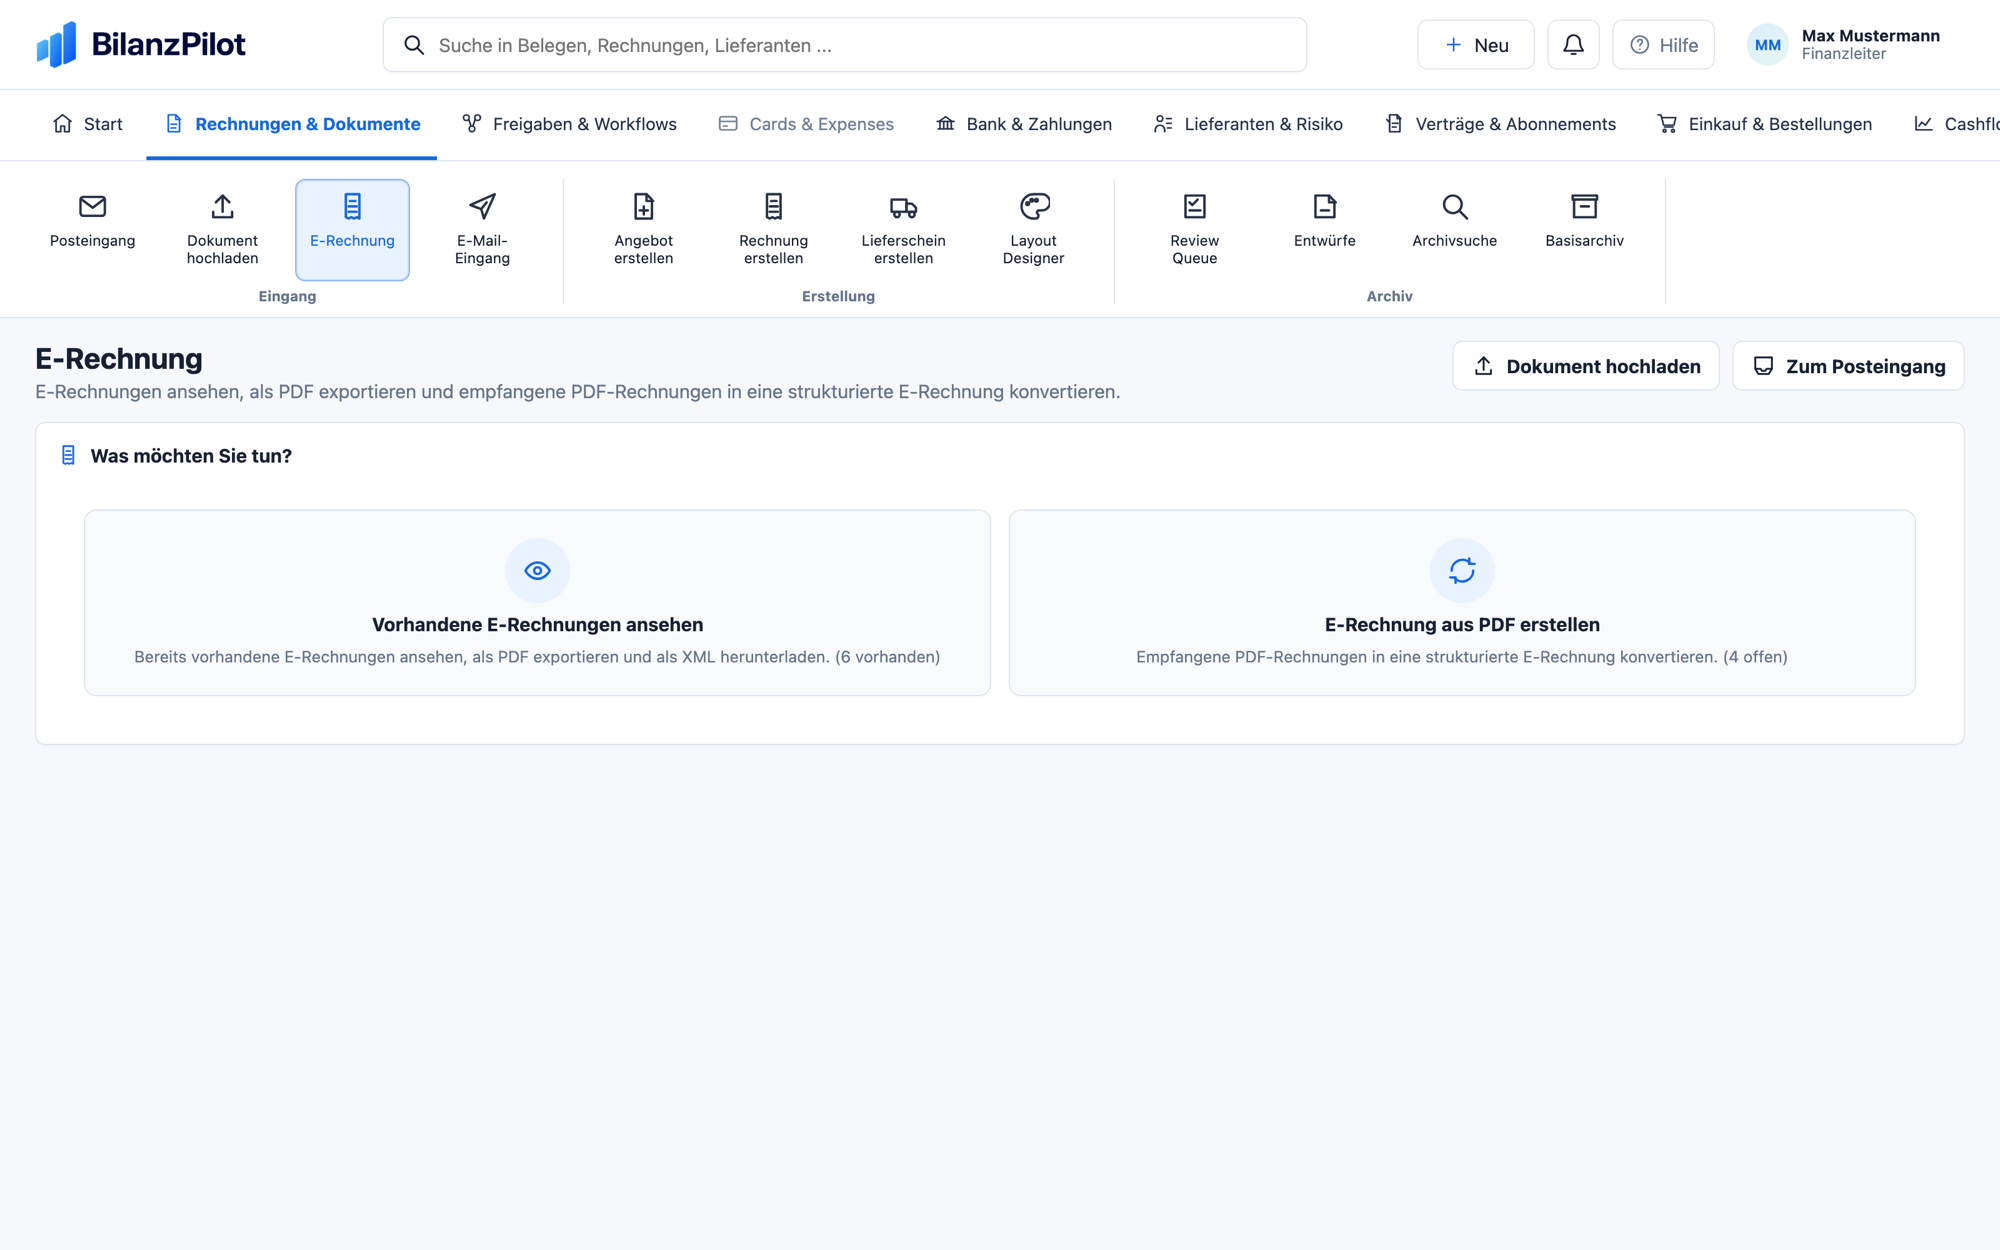This screenshot has height=1250, width=2000.
Task: Go to Bank & Zahlungen tab
Action: pos(1023,124)
